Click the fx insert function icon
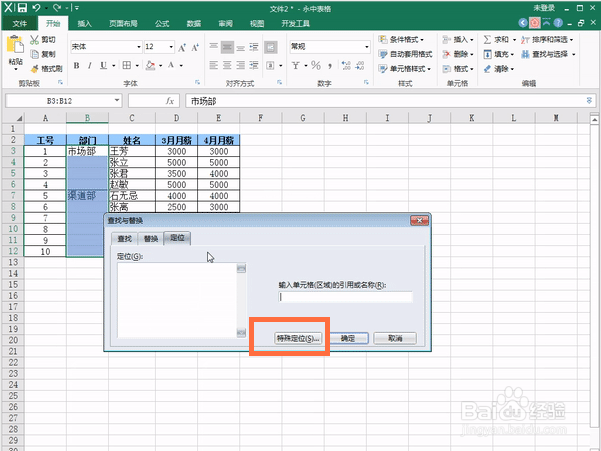This screenshot has height=451, width=601. tap(170, 101)
